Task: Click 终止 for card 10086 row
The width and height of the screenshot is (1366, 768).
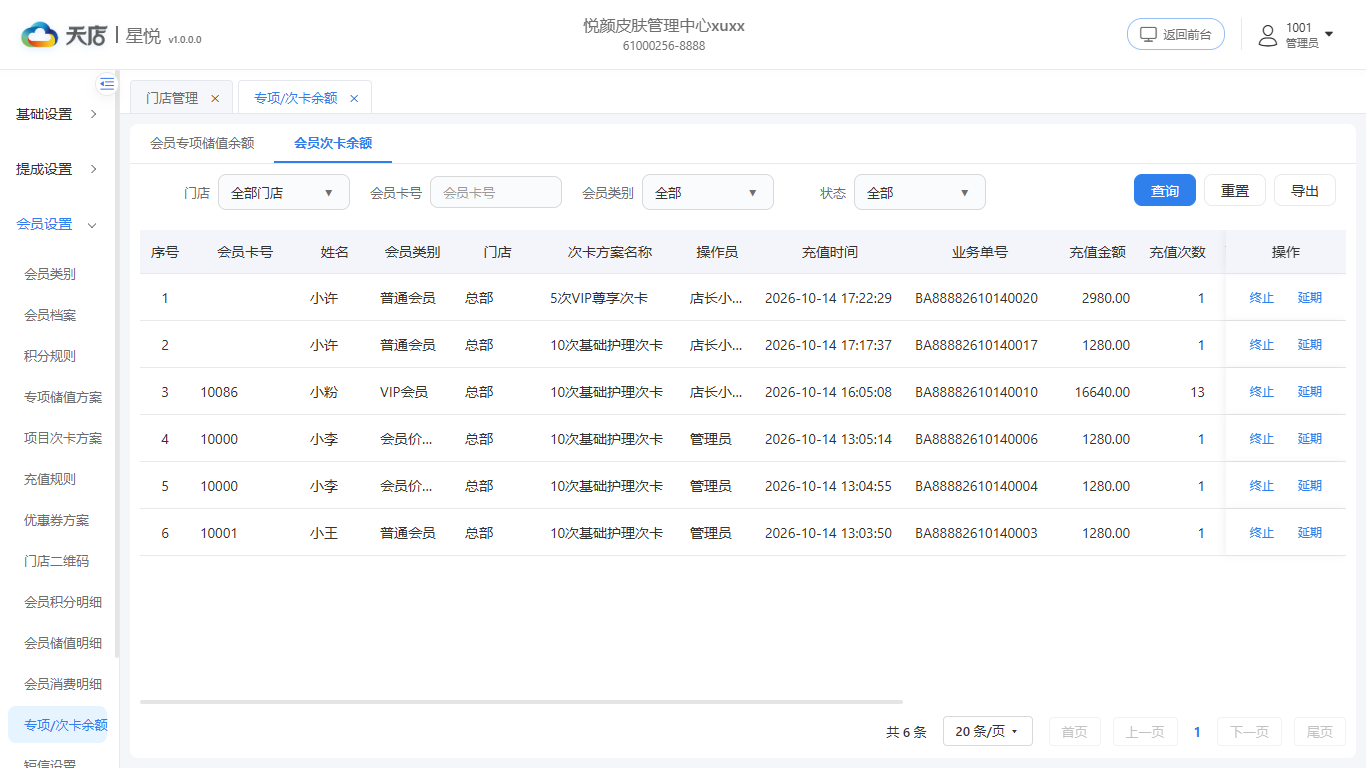Action: (1262, 392)
